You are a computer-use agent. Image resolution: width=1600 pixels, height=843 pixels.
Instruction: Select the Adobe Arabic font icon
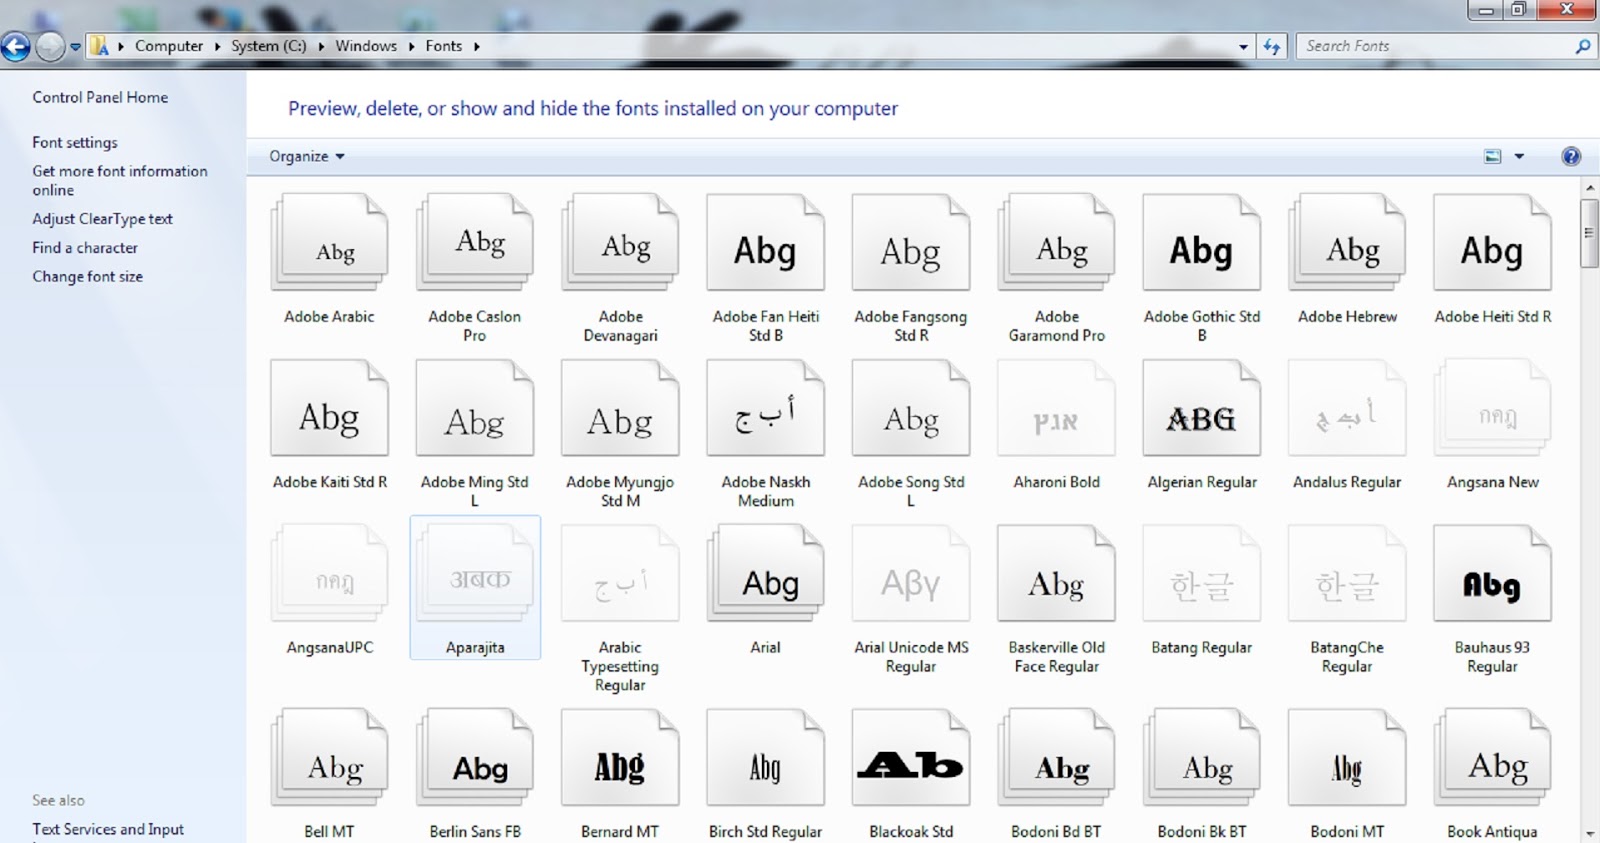[x=329, y=243]
